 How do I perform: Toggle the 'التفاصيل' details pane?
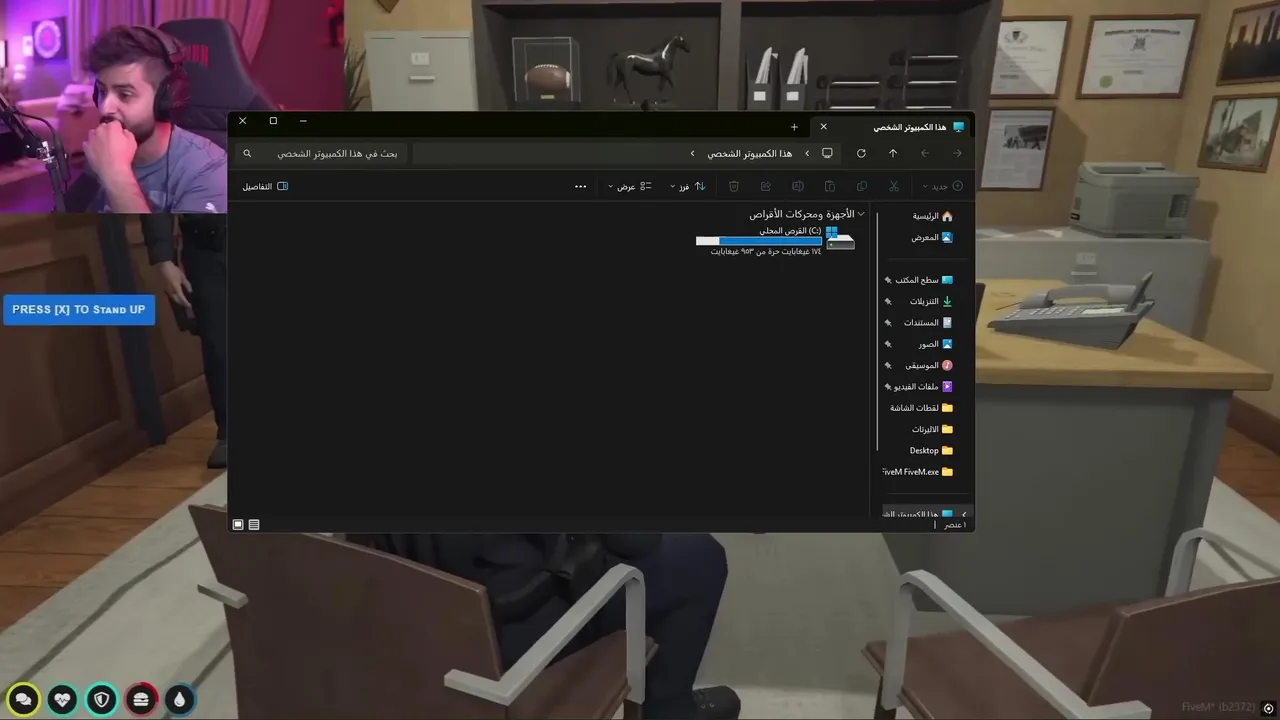click(x=265, y=186)
